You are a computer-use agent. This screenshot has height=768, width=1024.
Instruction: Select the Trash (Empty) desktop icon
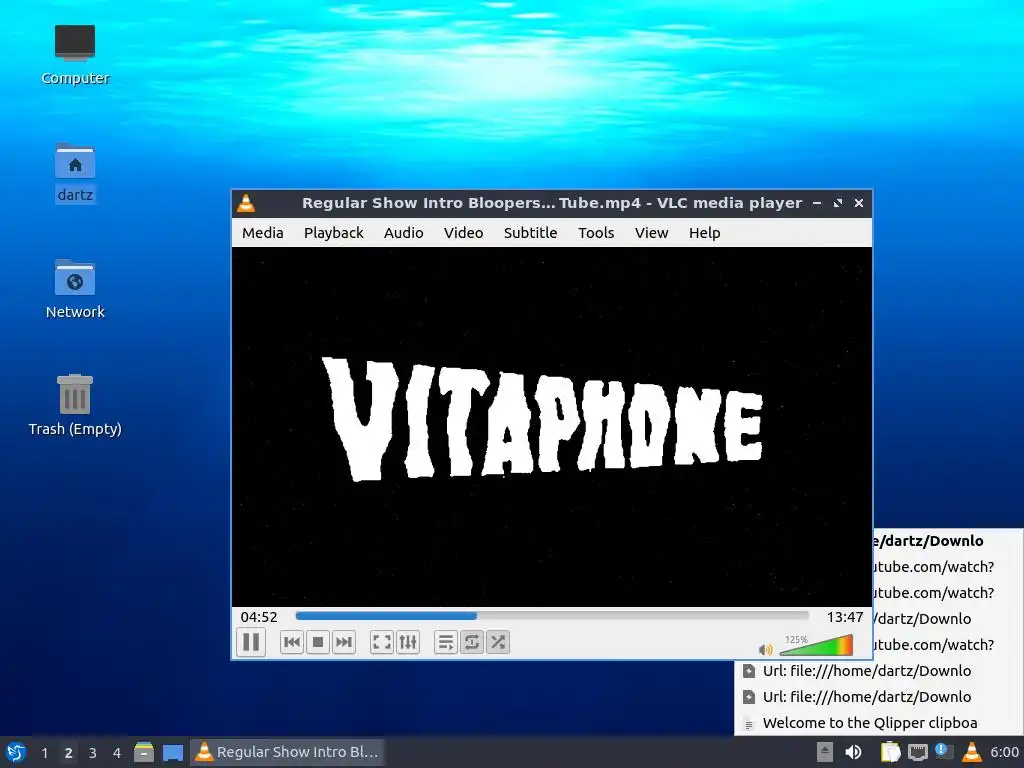(75, 405)
